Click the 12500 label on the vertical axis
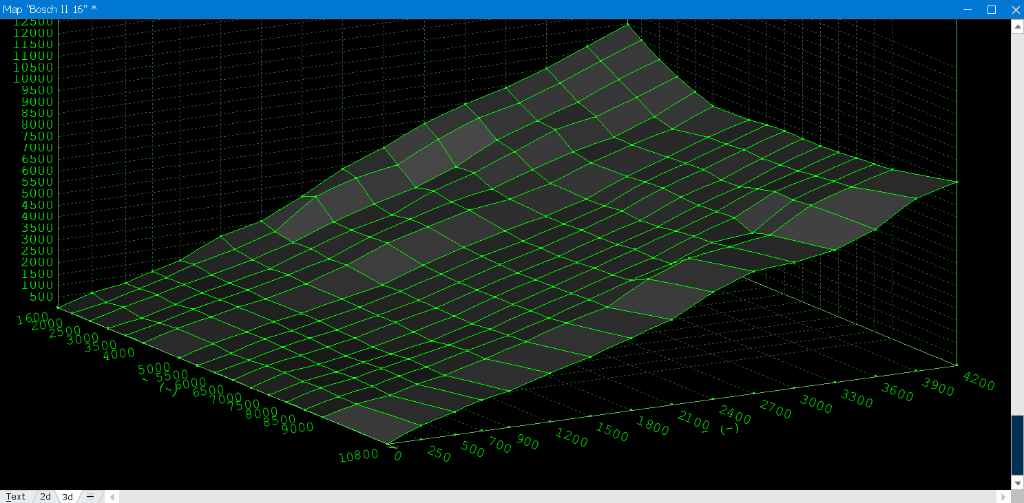 pos(33,22)
